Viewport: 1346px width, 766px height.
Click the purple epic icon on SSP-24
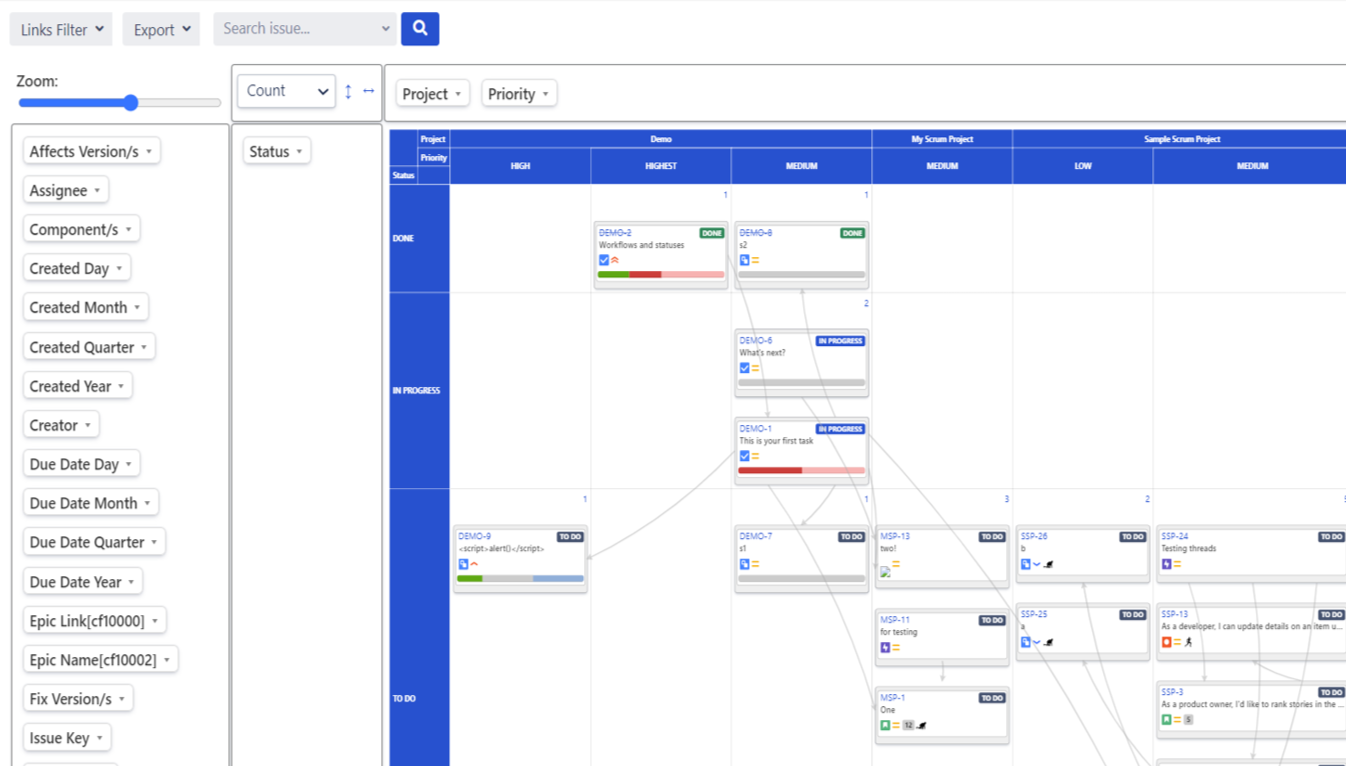(x=1166, y=564)
